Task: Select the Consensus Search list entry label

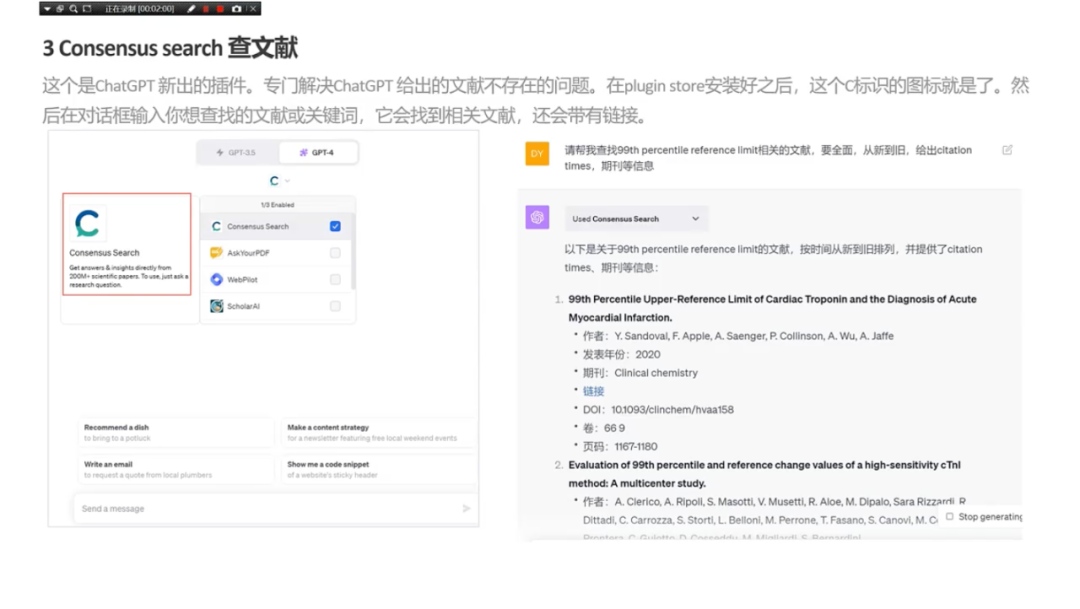Action: (x=258, y=226)
